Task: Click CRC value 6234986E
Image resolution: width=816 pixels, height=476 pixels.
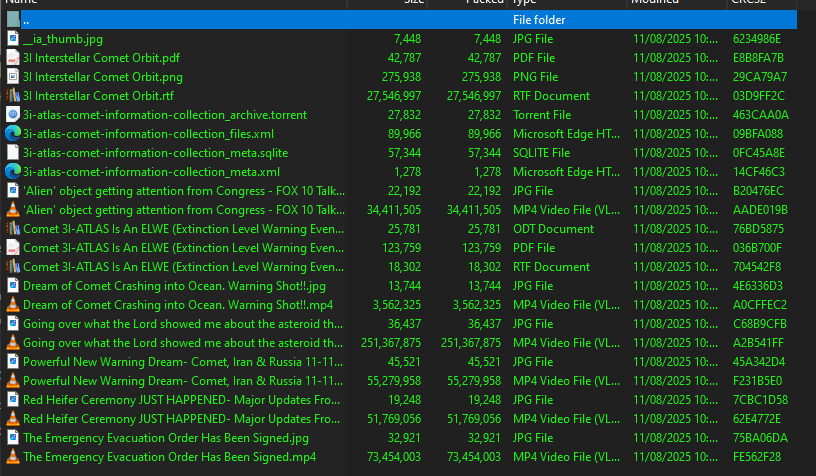Action: pos(757,39)
